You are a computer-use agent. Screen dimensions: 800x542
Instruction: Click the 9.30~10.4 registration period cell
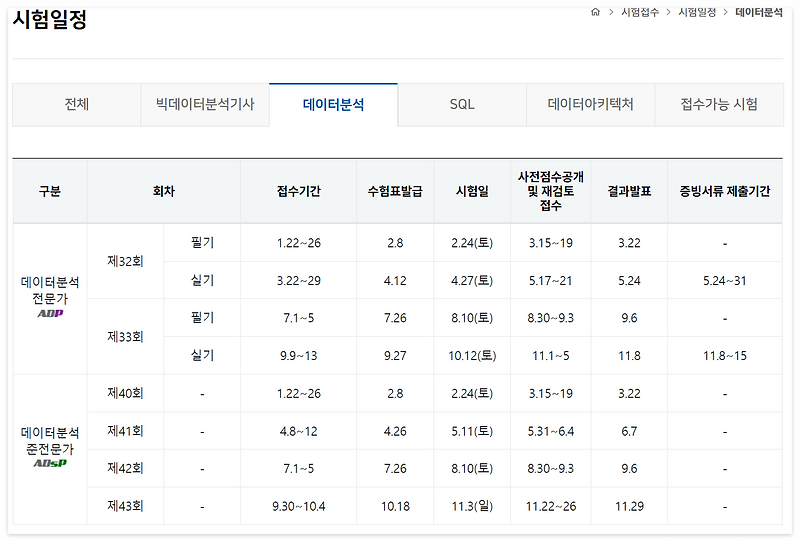pos(298,506)
